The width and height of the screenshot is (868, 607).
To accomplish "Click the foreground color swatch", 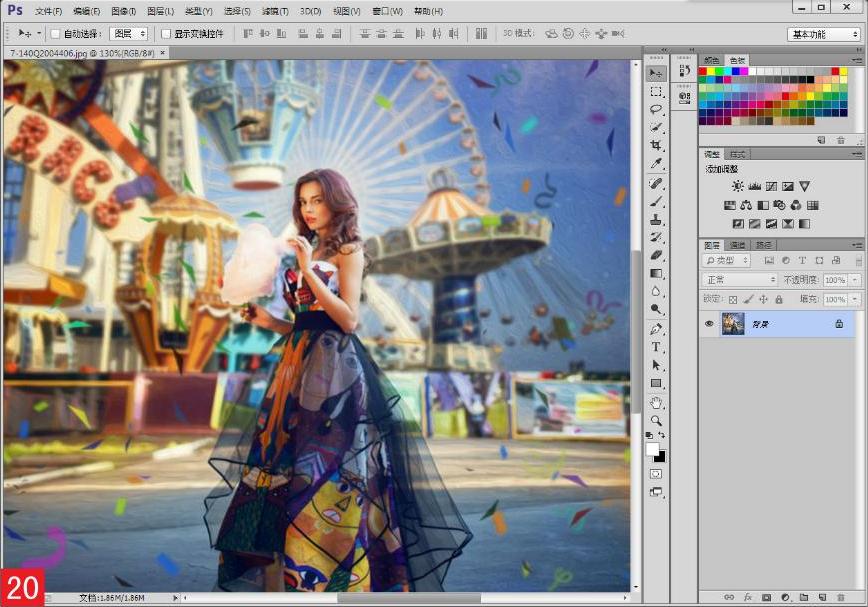I will coord(653,449).
